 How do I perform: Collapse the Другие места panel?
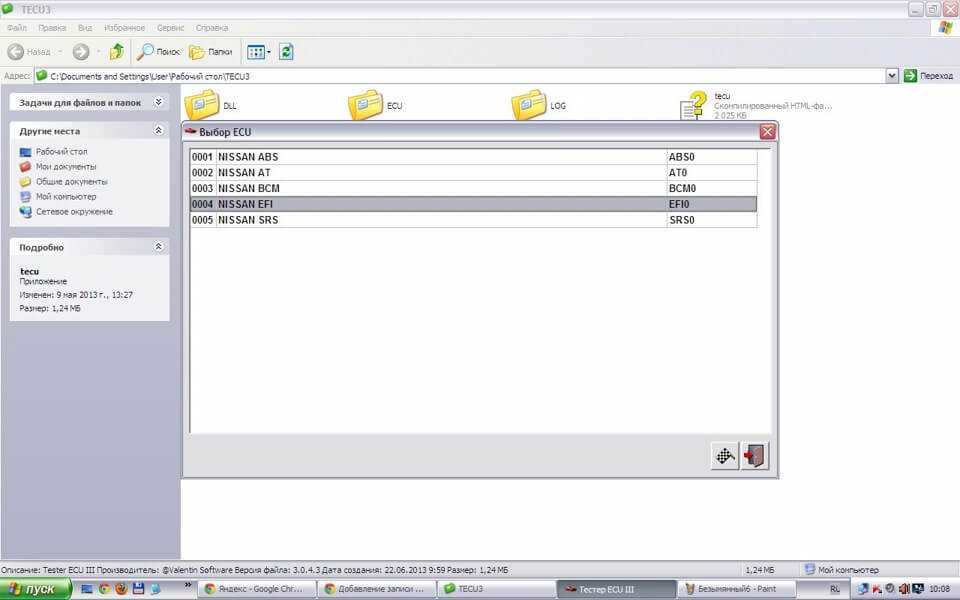pyautogui.click(x=158, y=131)
